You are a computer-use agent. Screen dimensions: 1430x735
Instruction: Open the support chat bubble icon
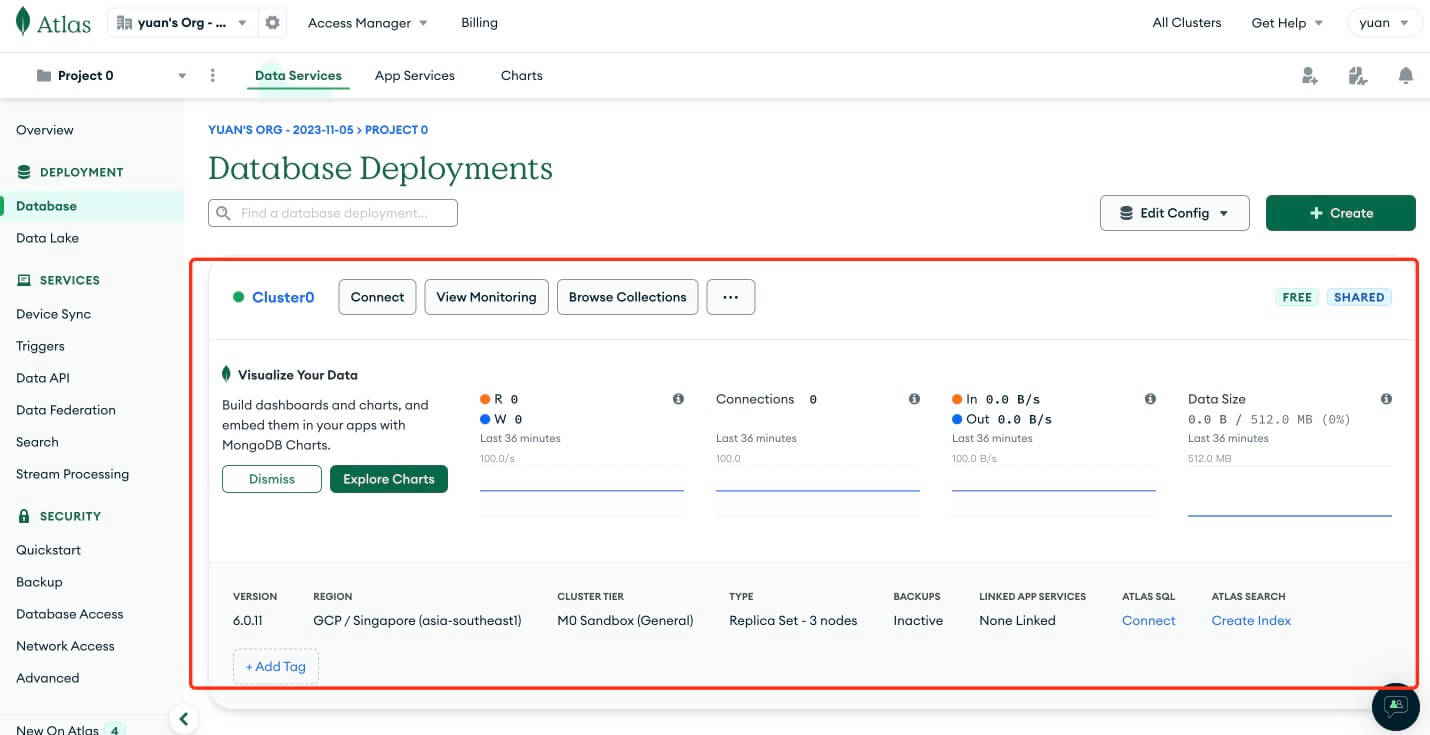(x=1395, y=706)
